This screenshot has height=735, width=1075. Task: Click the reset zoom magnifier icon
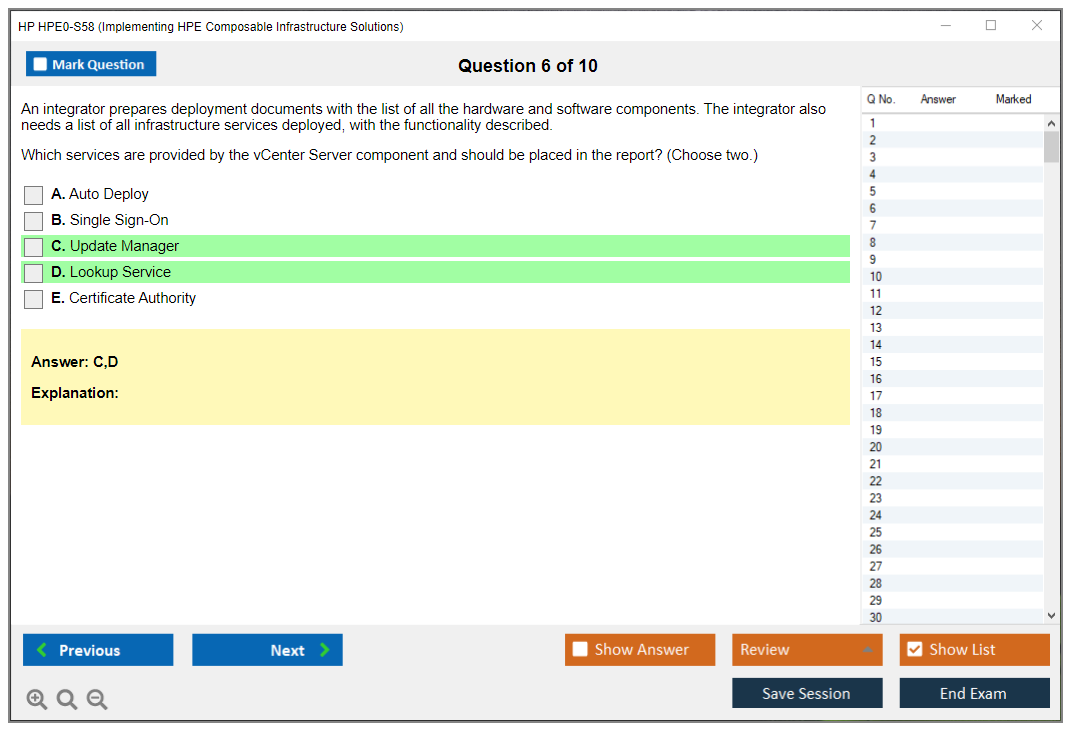67,699
